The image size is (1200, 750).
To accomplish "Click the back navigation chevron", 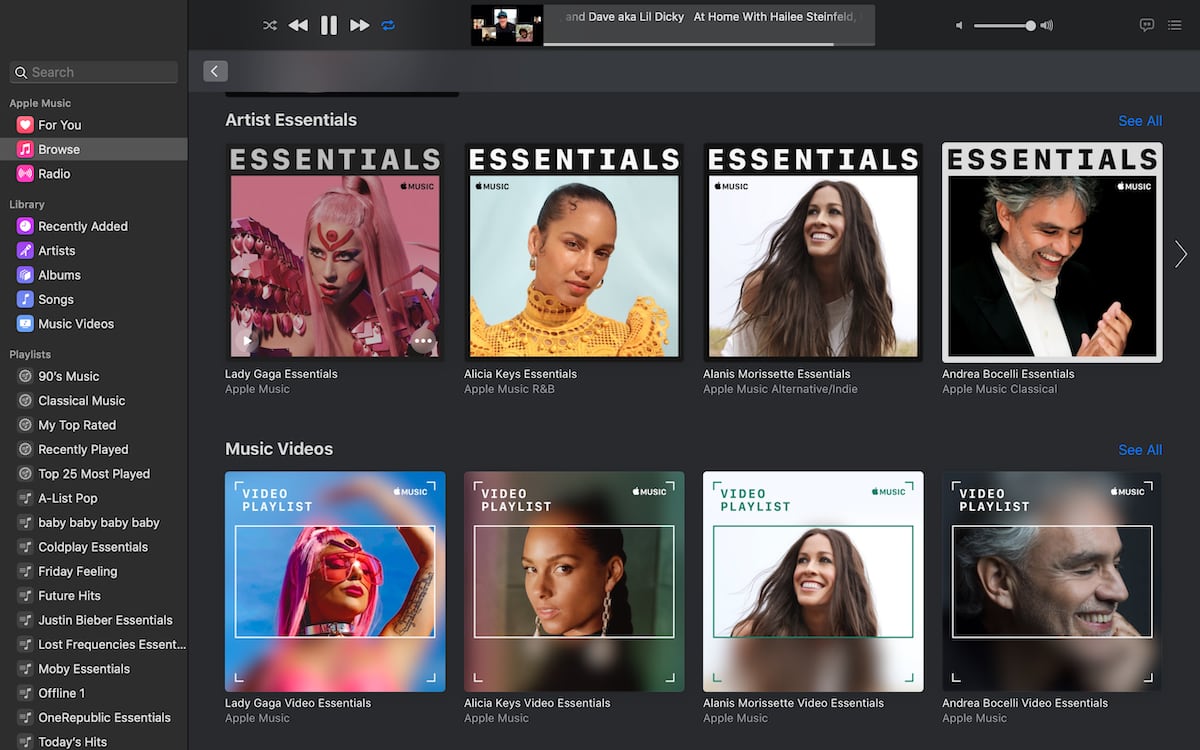I will coord(215,71).
